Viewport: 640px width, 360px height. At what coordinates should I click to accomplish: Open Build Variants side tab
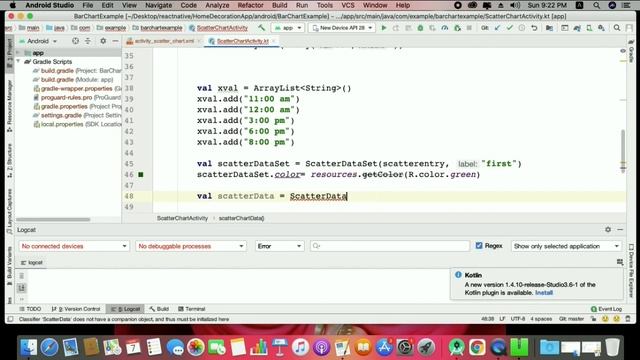click(9, 265)
